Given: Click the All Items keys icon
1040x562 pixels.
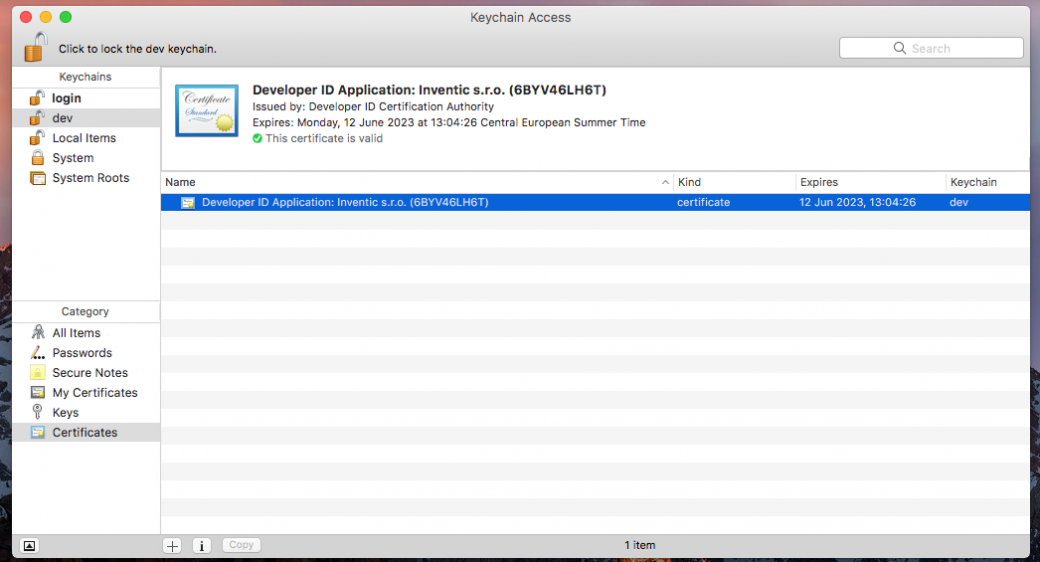Looking at the screenshot, I should (x=38, y=332).
